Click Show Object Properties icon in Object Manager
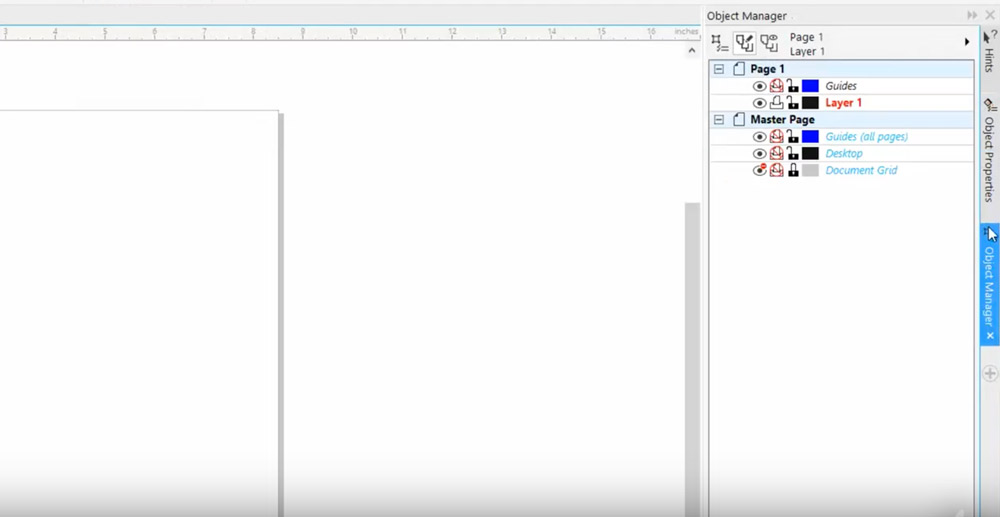The height and width of the screenshot is (517, 1000). pyautogui.click(x=719, y=43)
